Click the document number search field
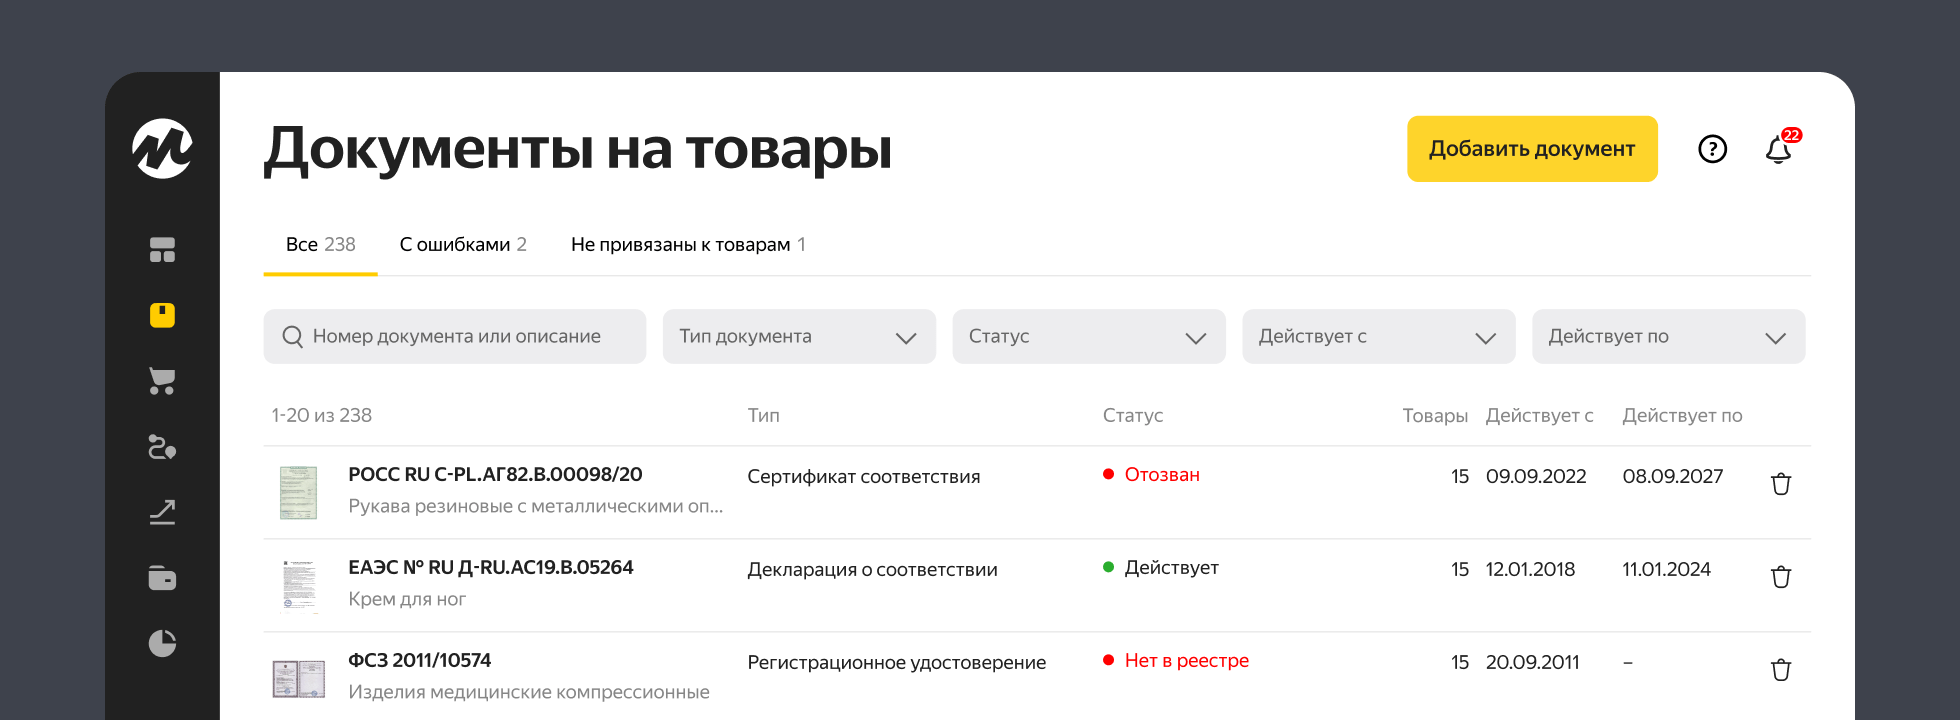The width and height of the screenshot is (1960, 720). pos(456,337)
